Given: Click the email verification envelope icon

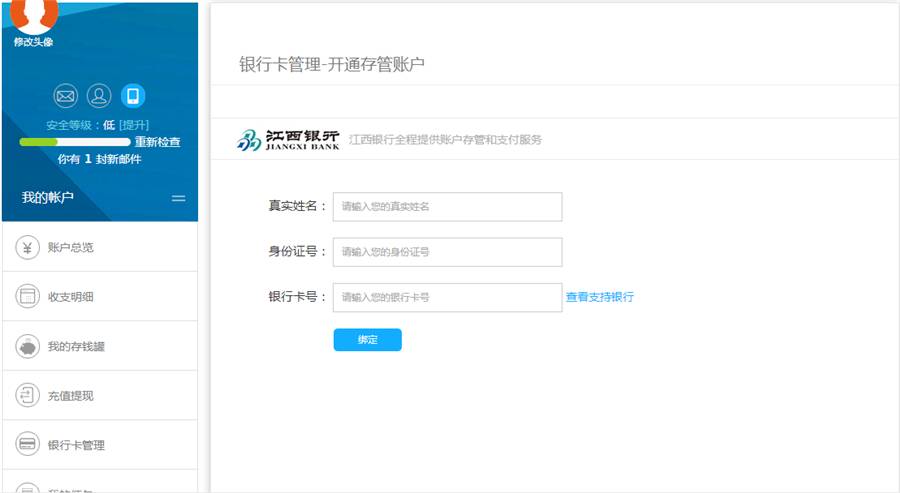Looking at the screenshot, I should click(65, 96).
